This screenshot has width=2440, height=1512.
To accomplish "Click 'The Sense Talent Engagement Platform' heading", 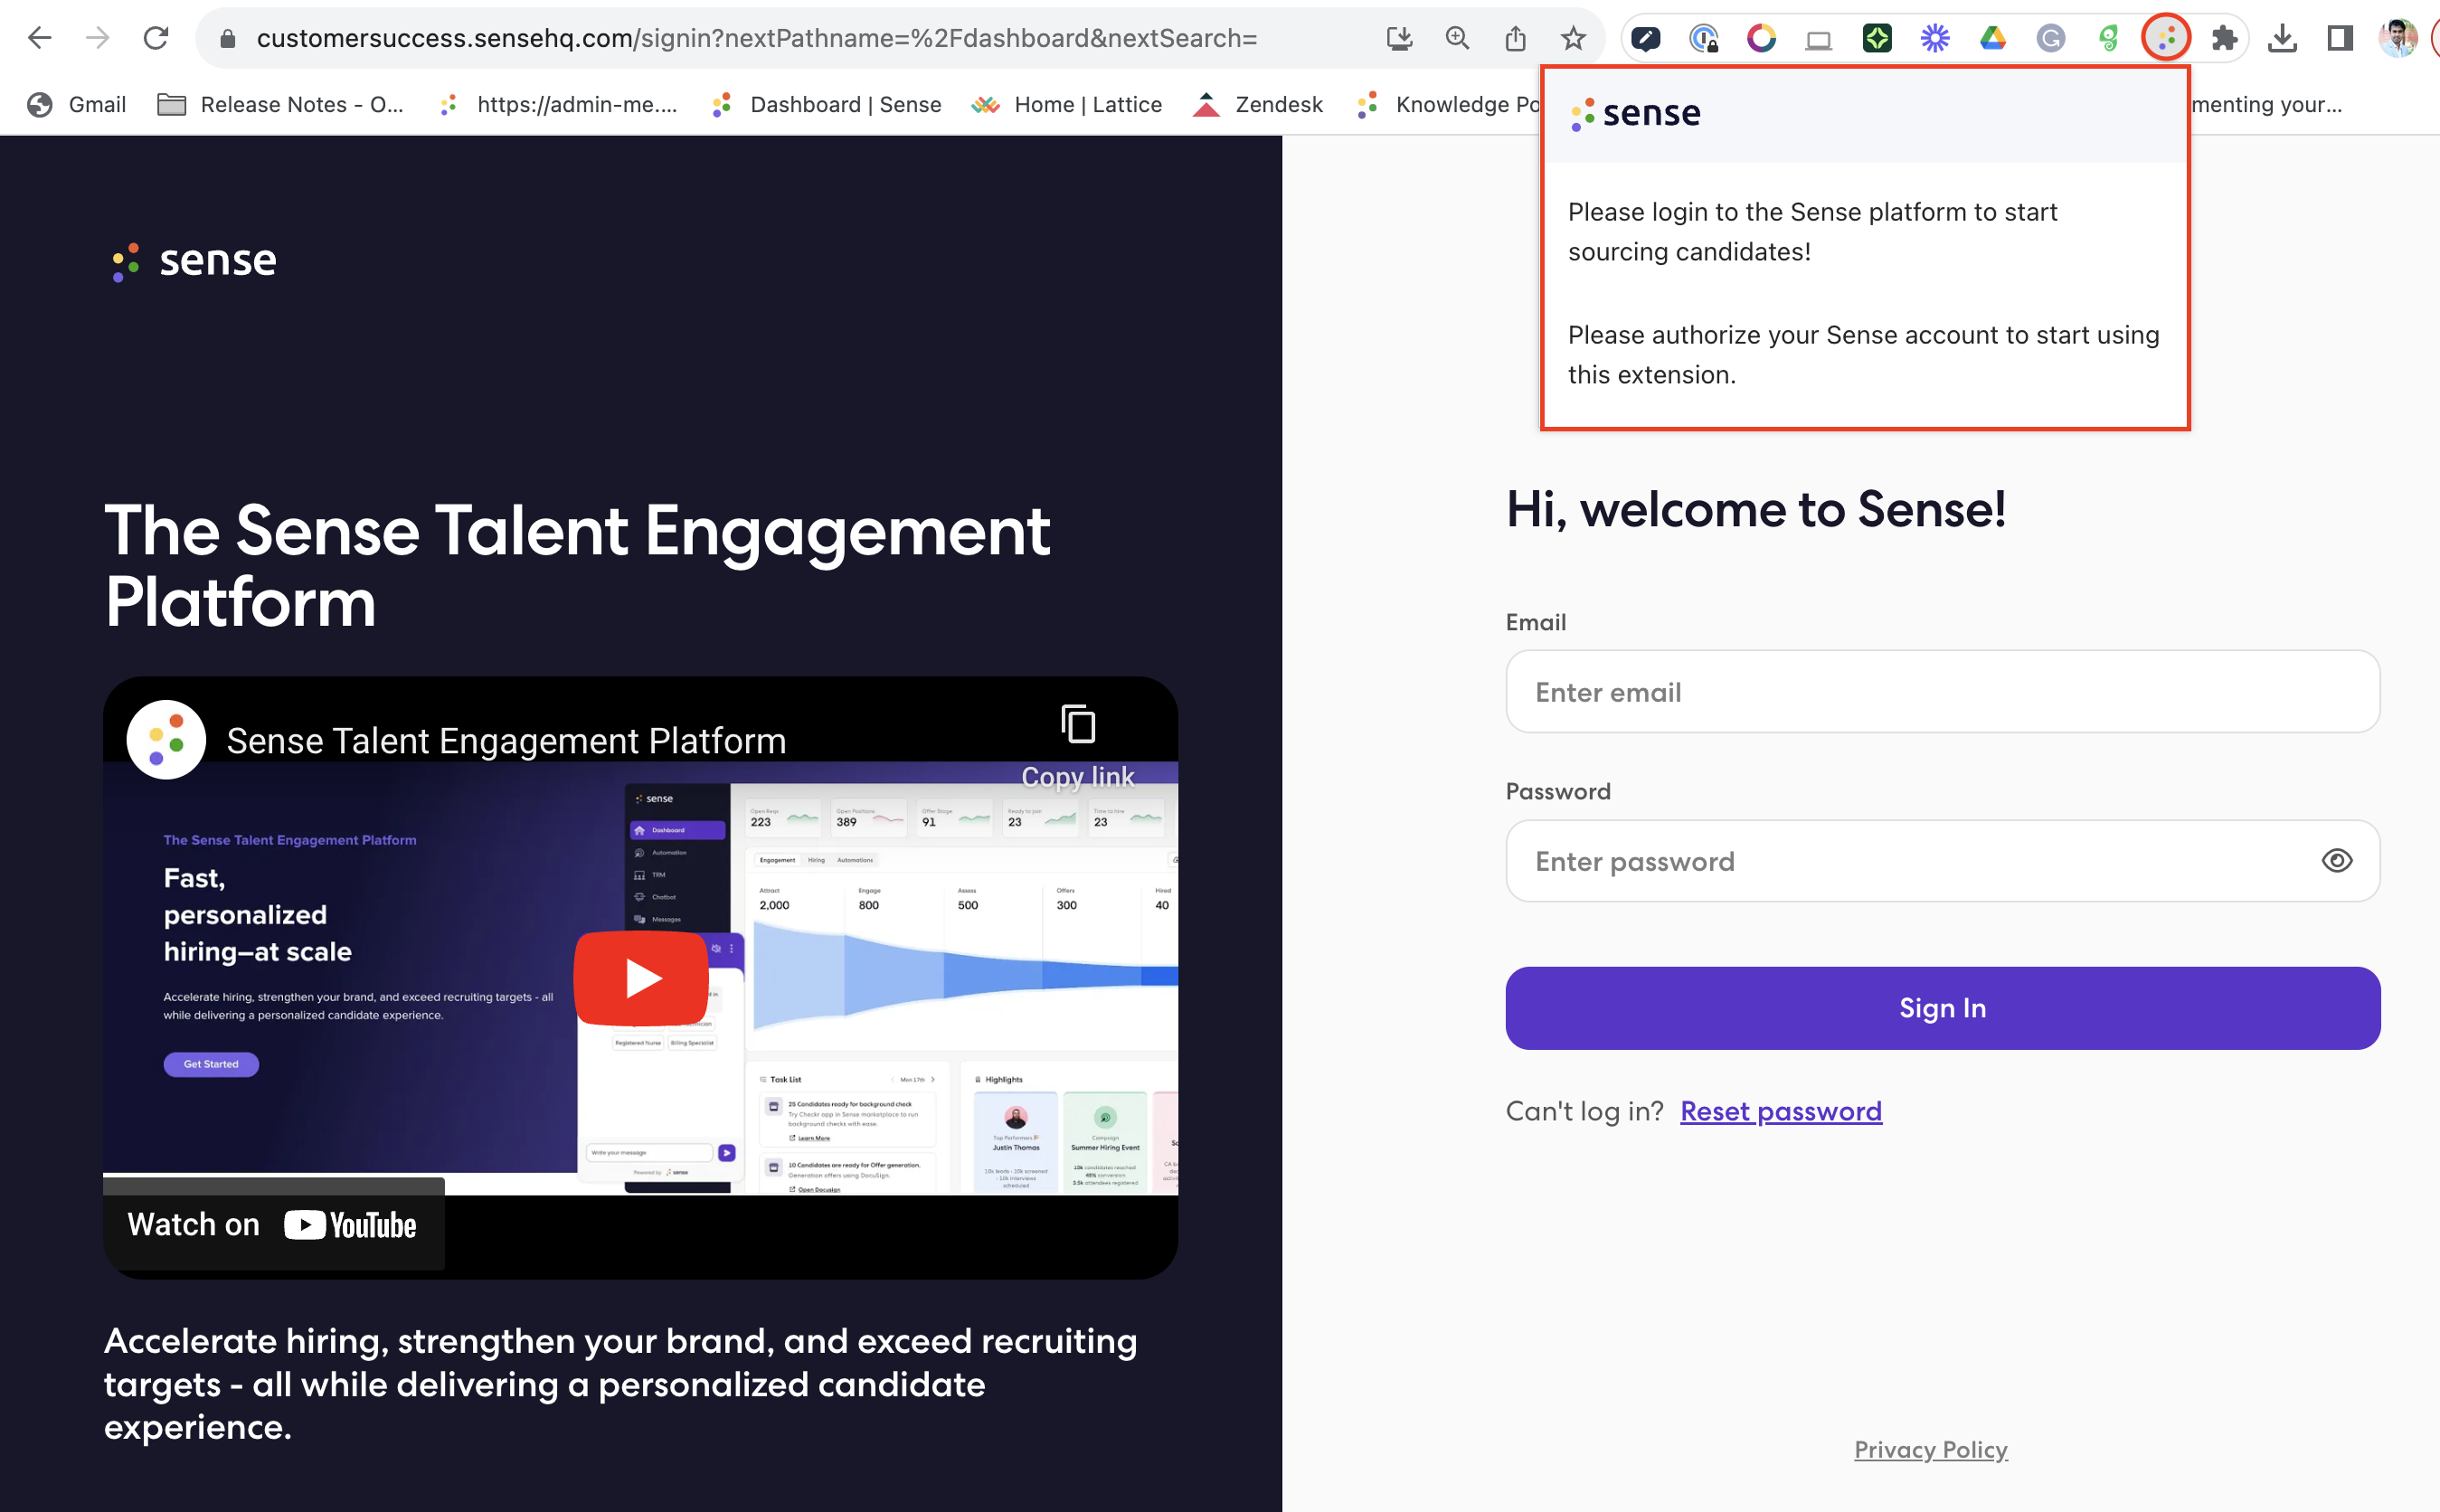I will 577,566.
